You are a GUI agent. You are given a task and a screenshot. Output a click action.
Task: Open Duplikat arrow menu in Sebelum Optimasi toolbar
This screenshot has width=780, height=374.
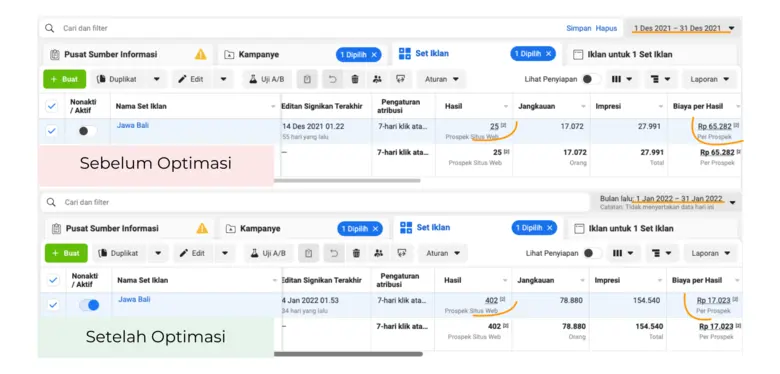coord(157,79)
